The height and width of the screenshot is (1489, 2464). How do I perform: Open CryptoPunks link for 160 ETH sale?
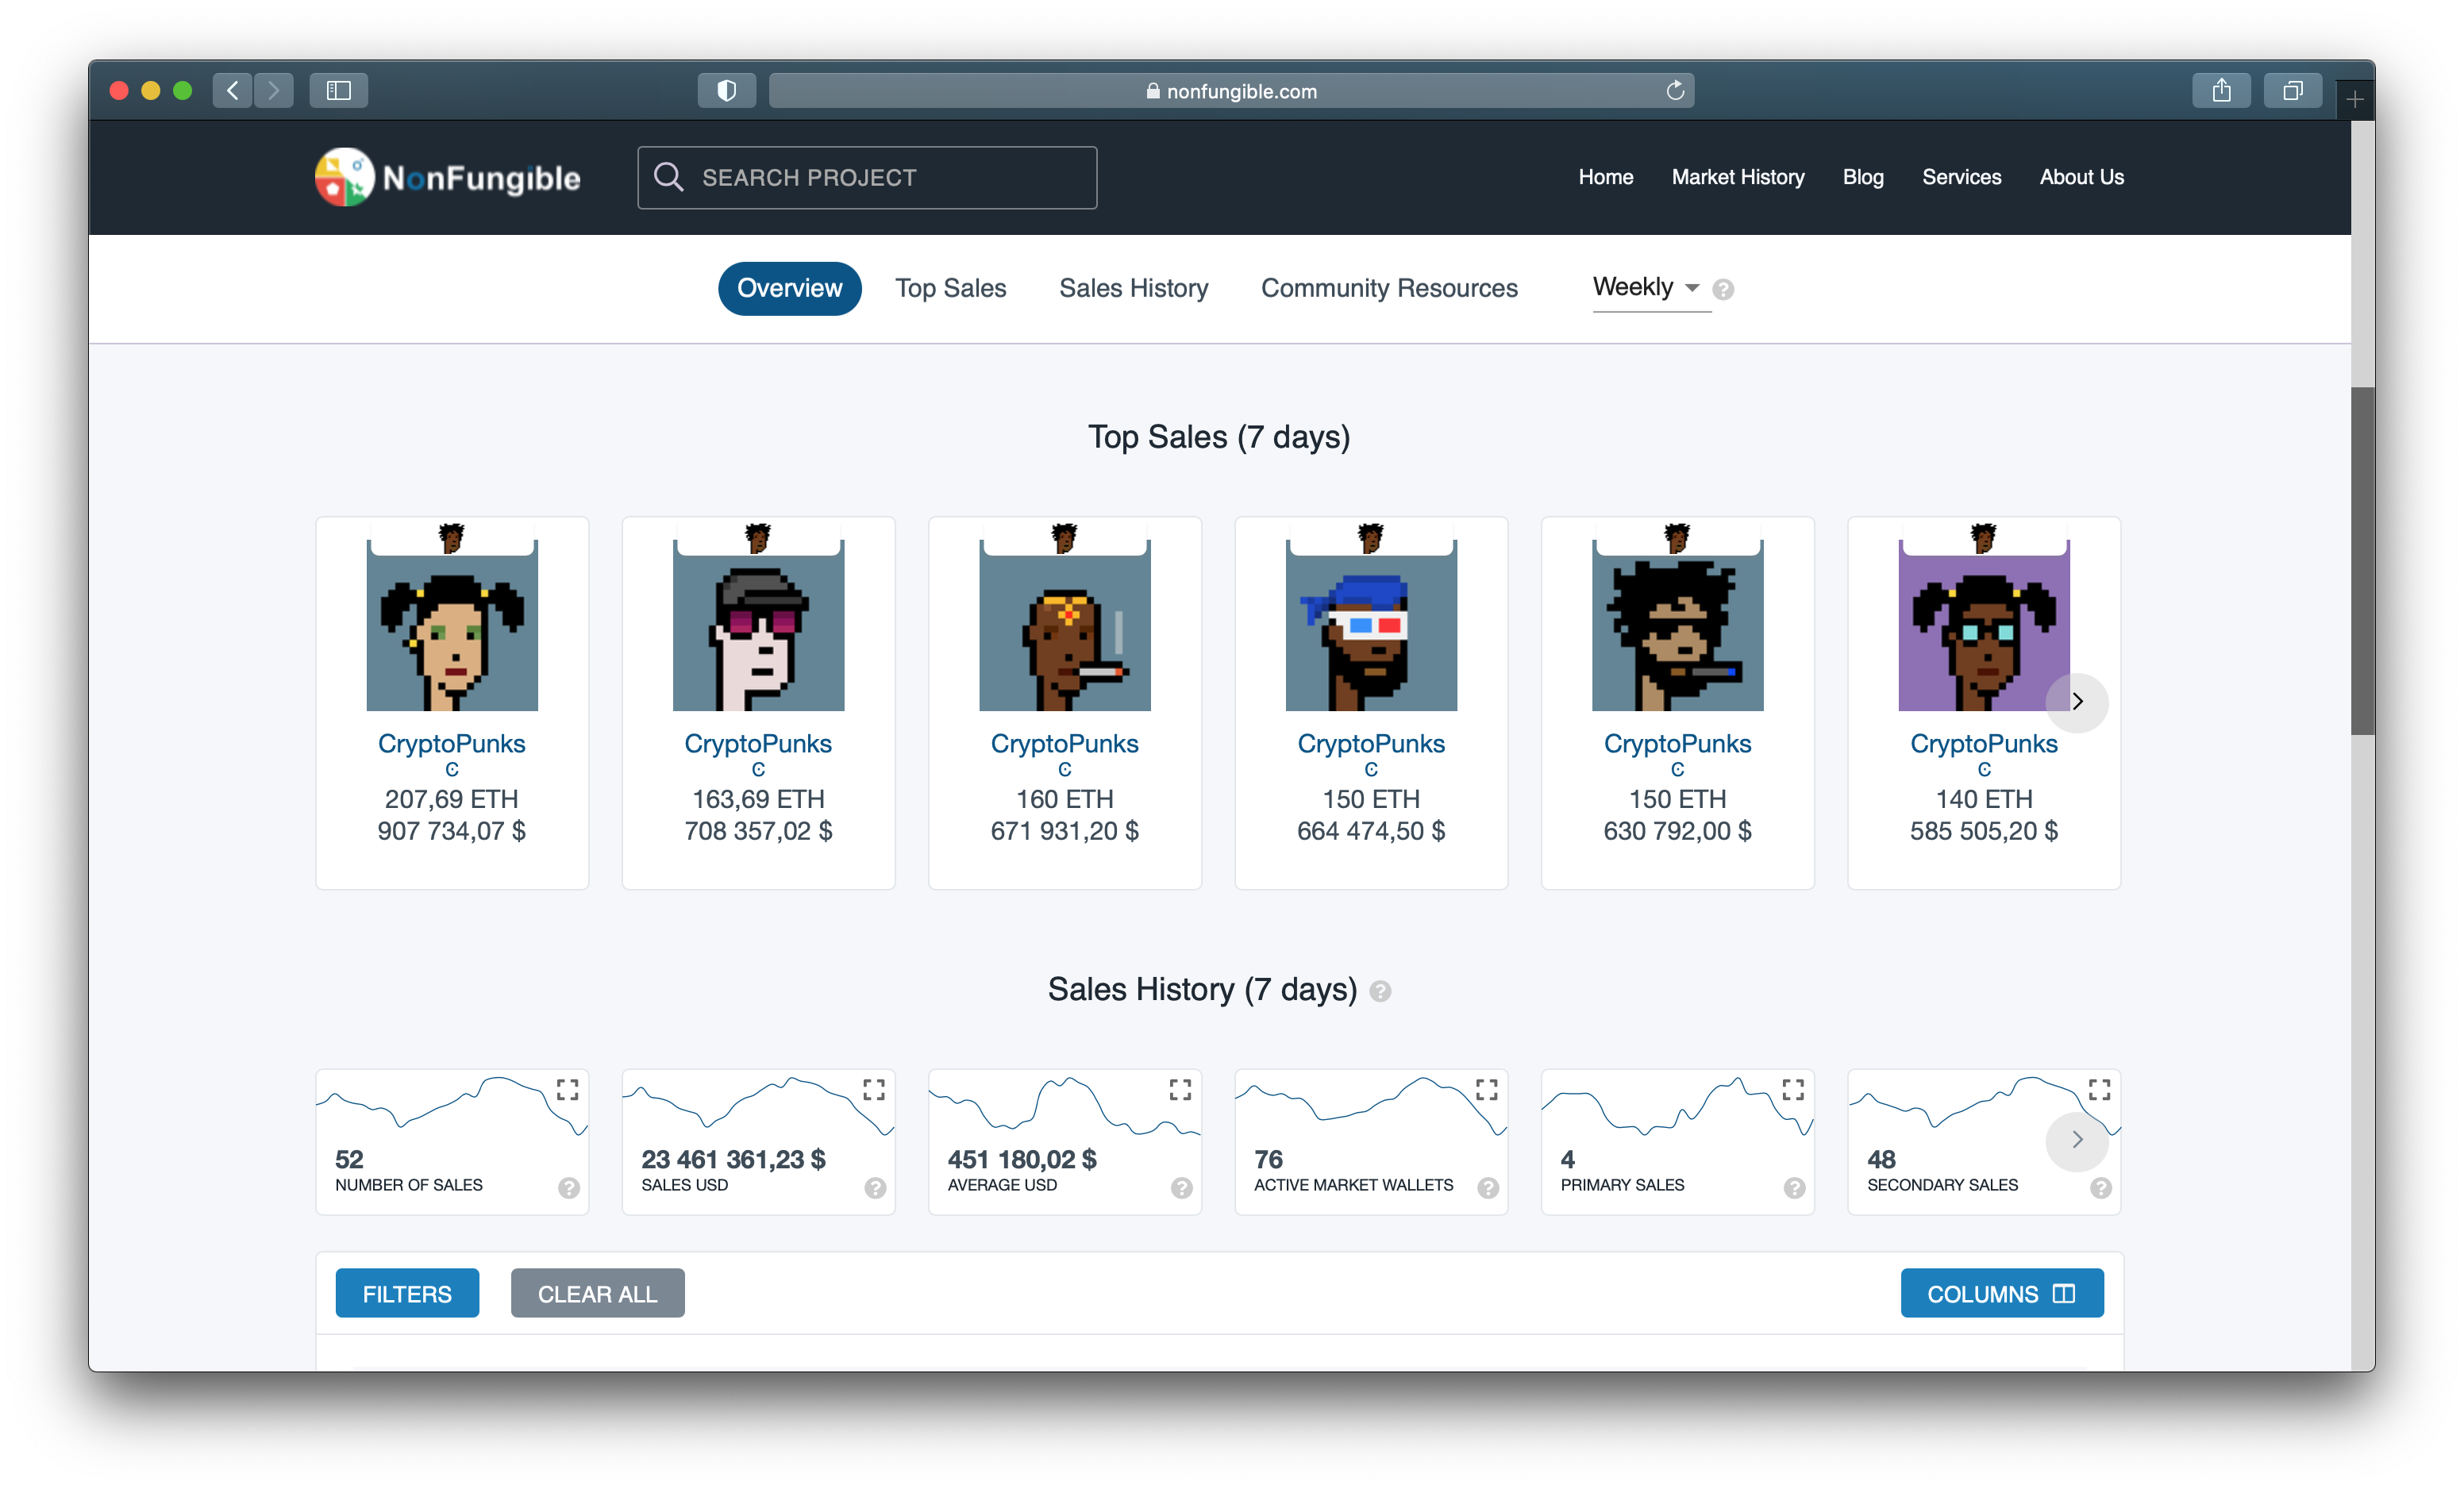[1064, 743]
